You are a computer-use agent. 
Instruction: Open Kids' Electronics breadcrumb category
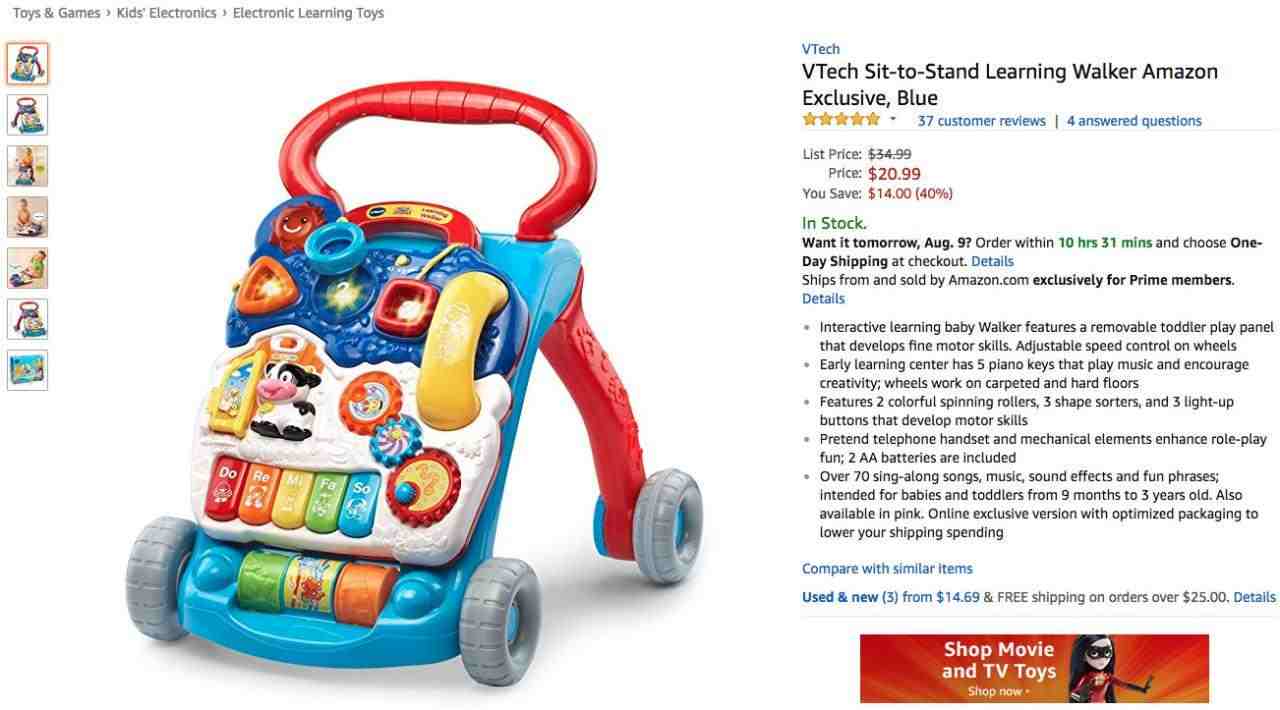pyautogui.click(x=166, y=13)
